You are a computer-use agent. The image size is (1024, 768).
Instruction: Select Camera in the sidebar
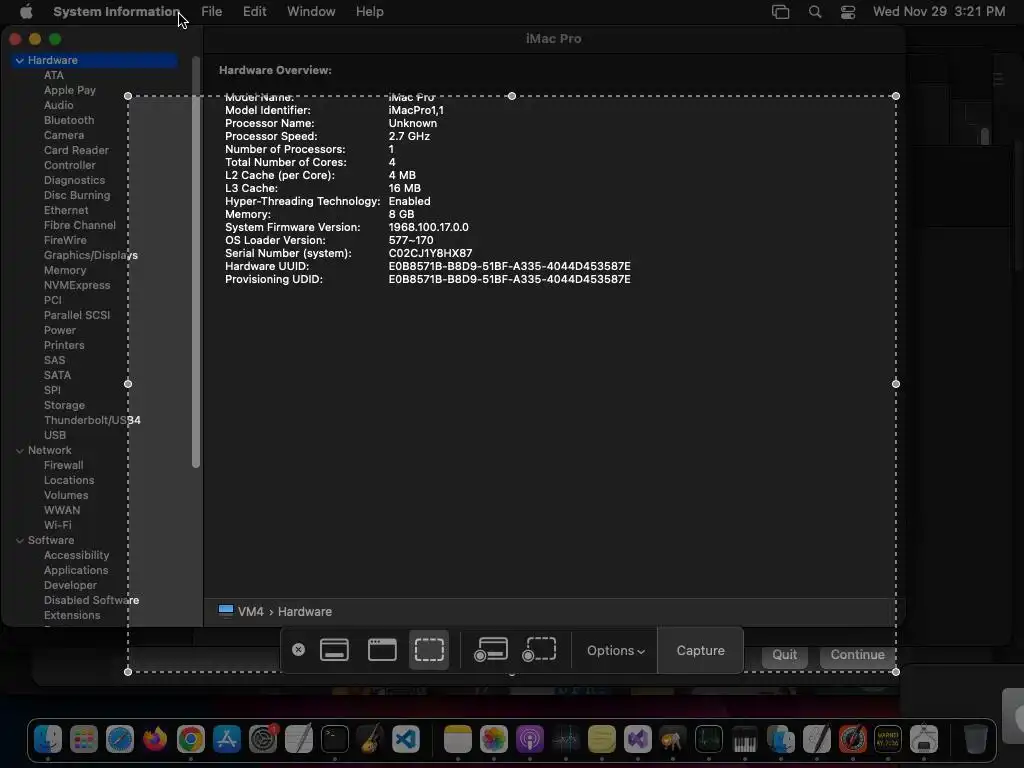click(64, 135)
